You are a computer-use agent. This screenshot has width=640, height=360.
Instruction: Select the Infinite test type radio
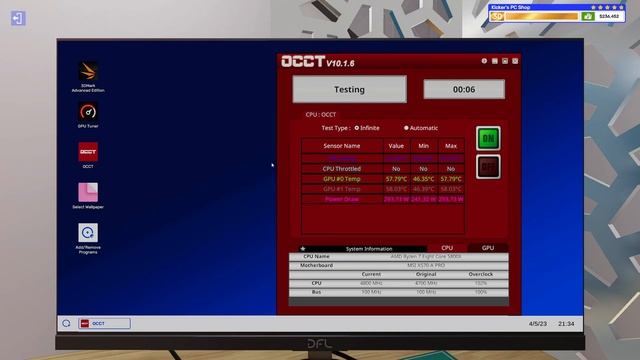point(357,128)
